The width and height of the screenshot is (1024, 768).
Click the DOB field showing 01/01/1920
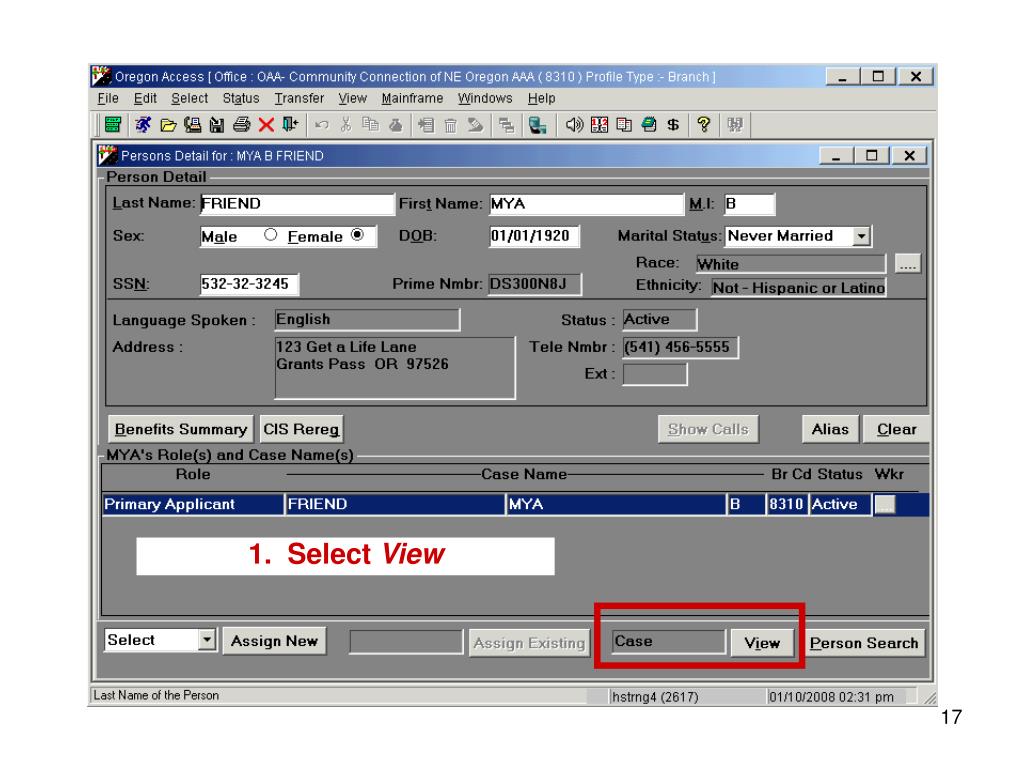tap(534, 236)
